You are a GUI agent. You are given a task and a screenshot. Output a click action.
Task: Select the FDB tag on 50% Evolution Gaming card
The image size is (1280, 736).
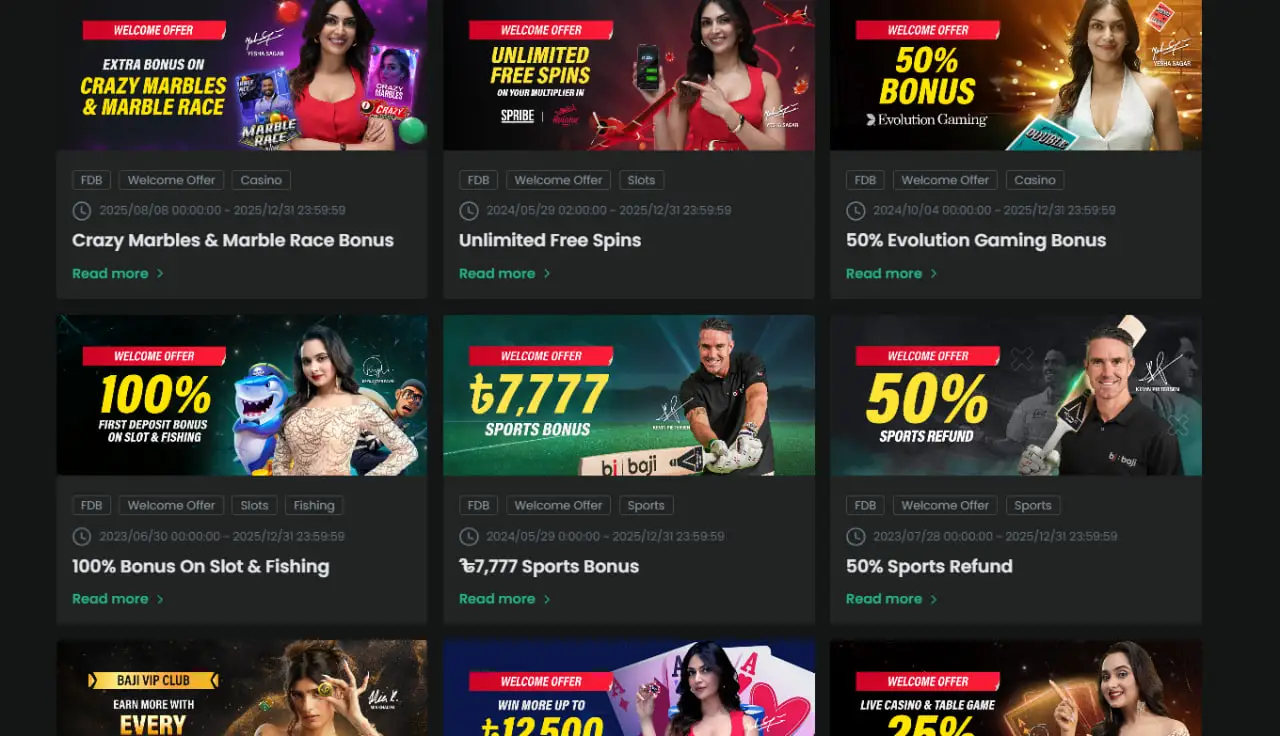tap(865, 180)
